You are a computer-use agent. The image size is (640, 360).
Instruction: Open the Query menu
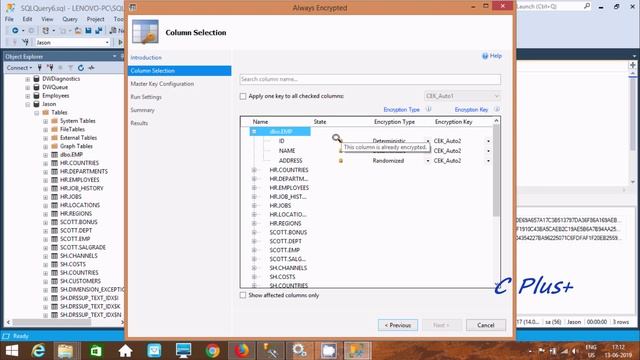(x=70, y=19)
